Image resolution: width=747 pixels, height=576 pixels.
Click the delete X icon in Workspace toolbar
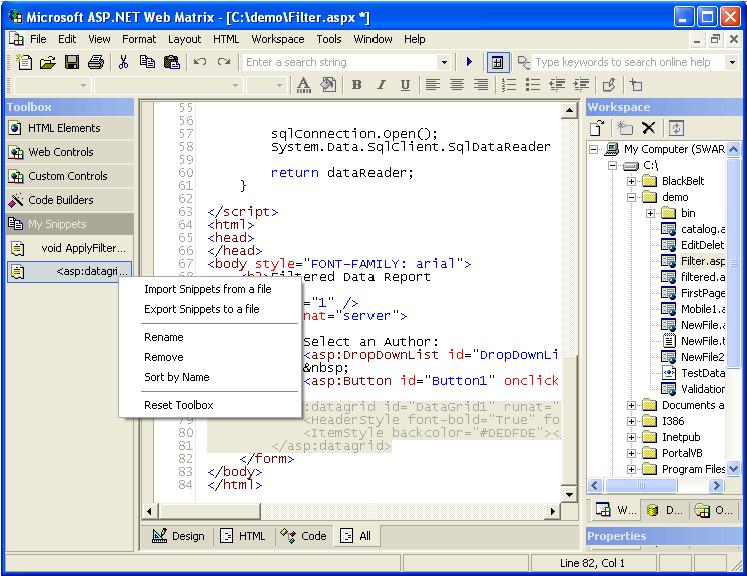648,128
